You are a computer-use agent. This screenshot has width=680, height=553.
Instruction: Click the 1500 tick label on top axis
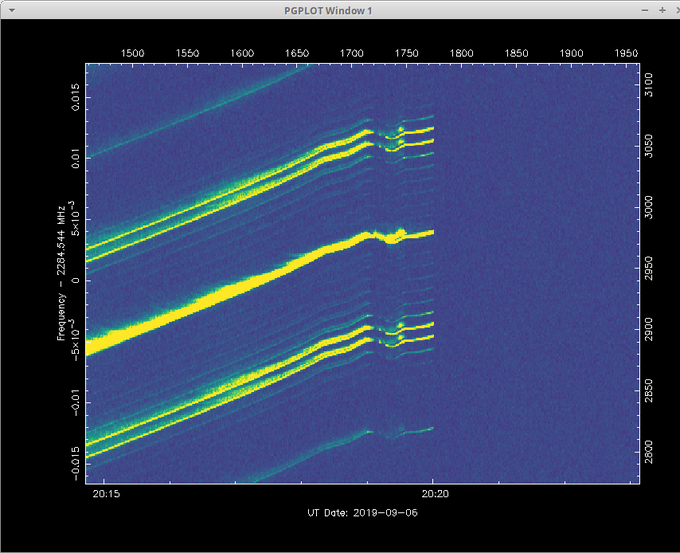(132, 52)
